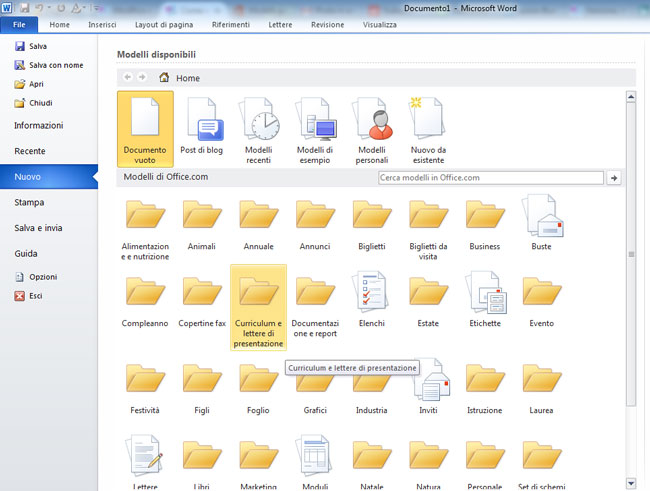Open the Istruzione template folder
Image resolution: width=650 pixels, height=491 pixels.
tap(485, 388)
